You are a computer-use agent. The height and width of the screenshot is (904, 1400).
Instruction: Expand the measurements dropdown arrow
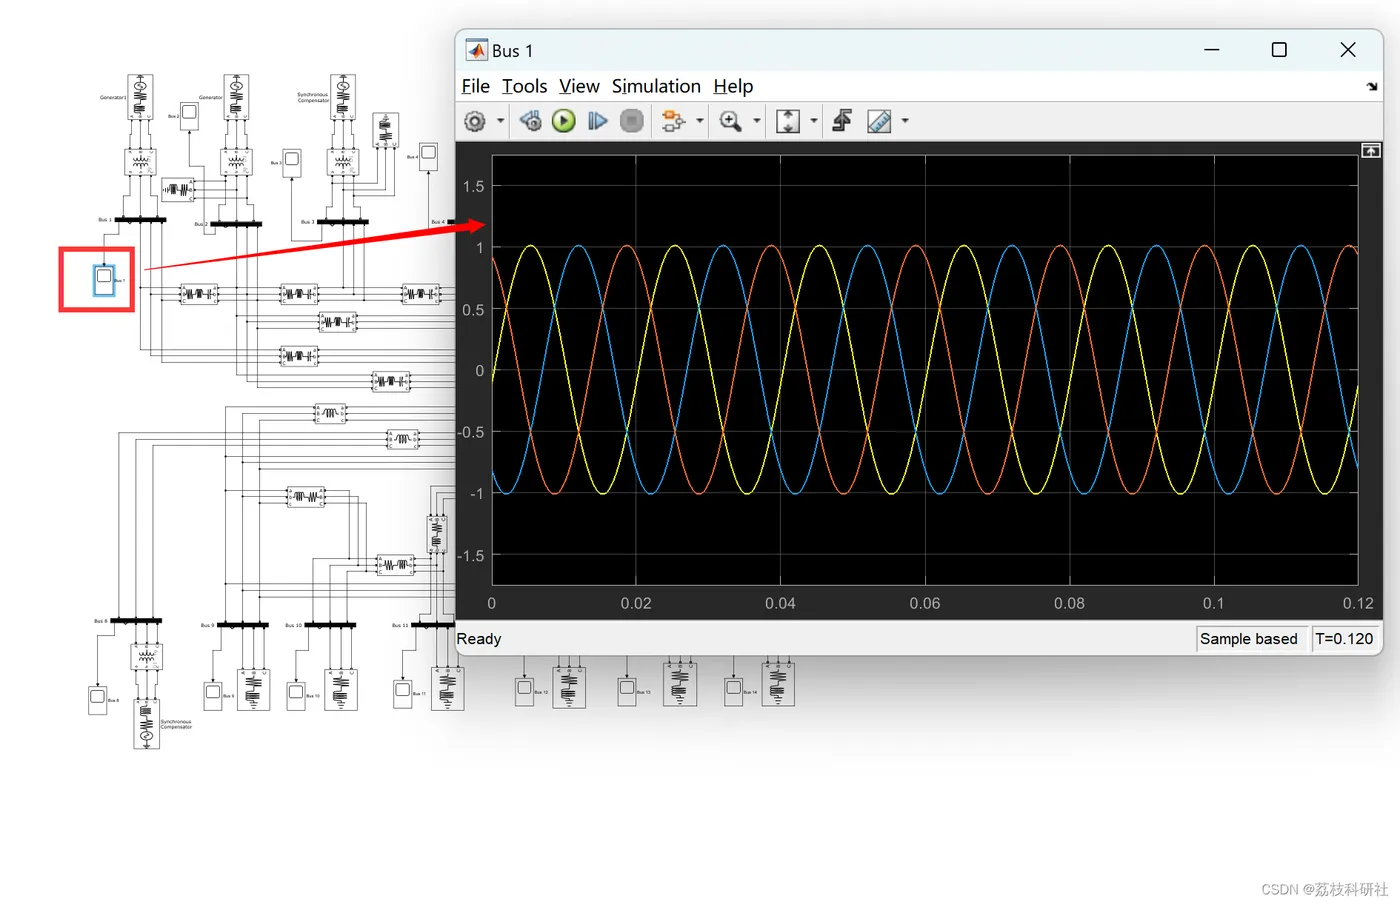pyautogui.click(x=905, y=121)
